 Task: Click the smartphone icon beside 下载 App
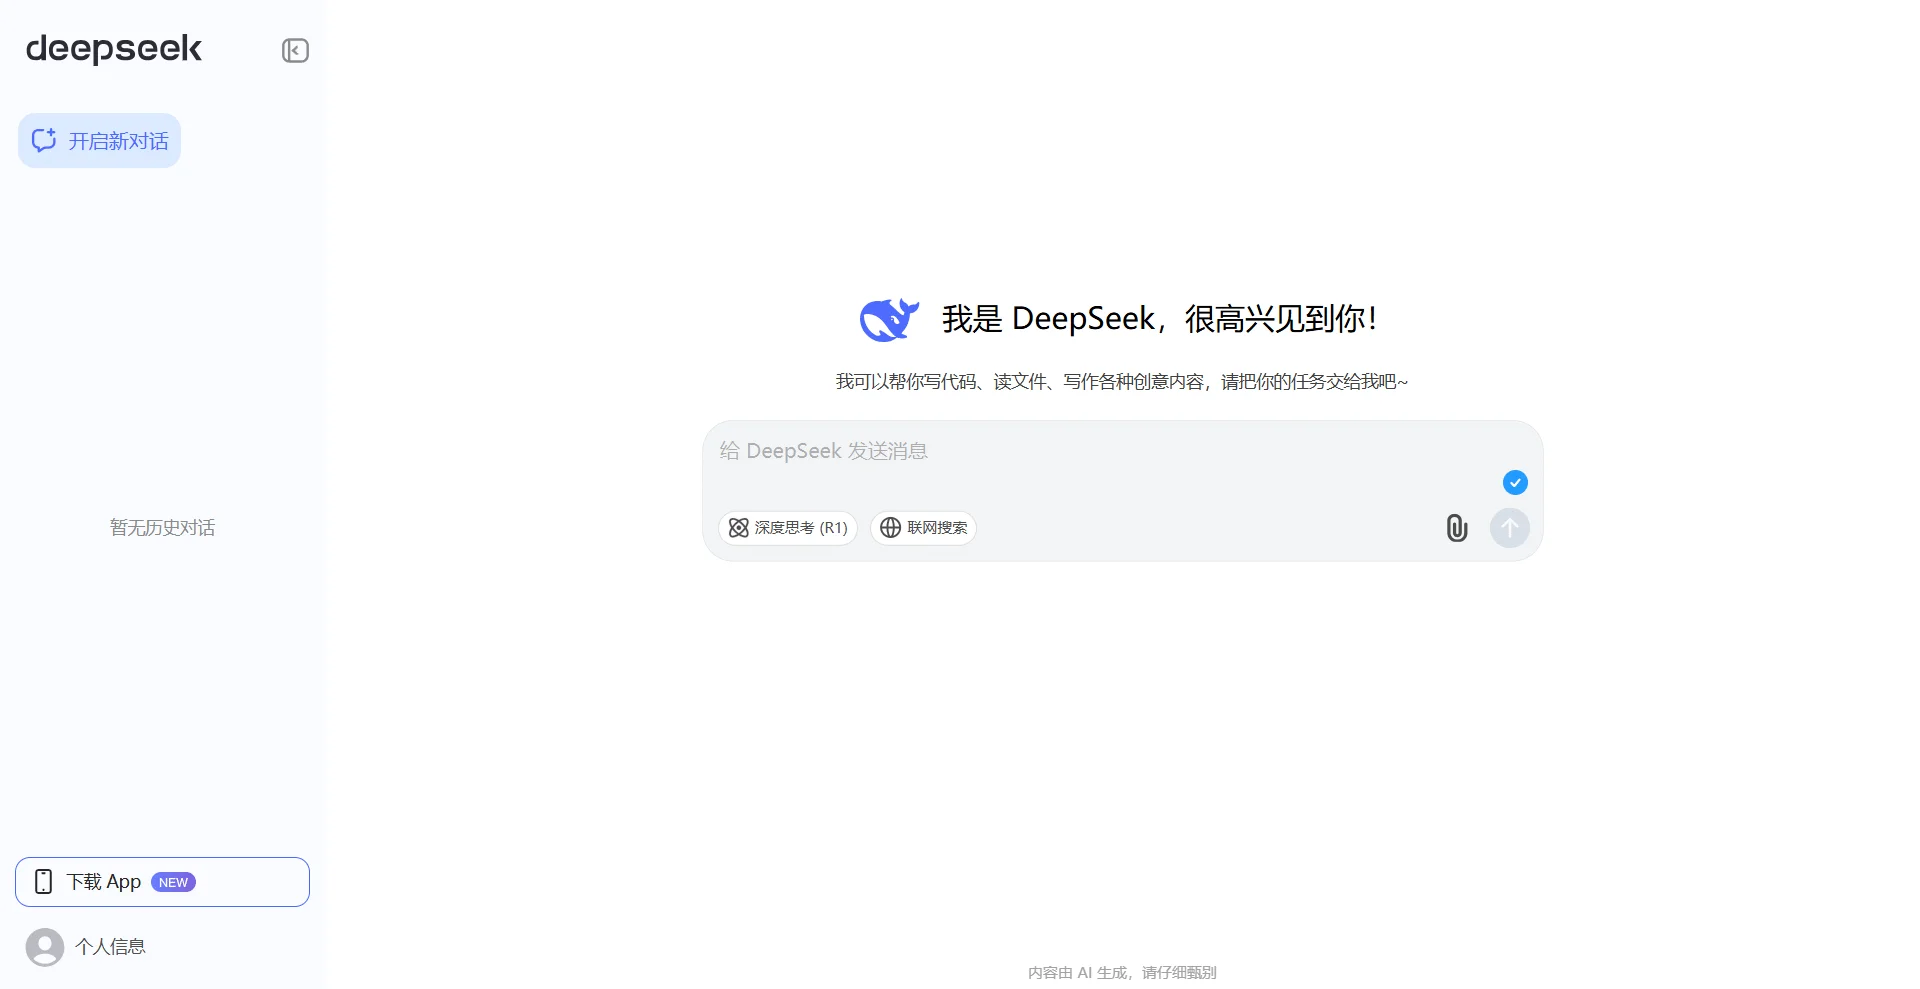[43, 881]
